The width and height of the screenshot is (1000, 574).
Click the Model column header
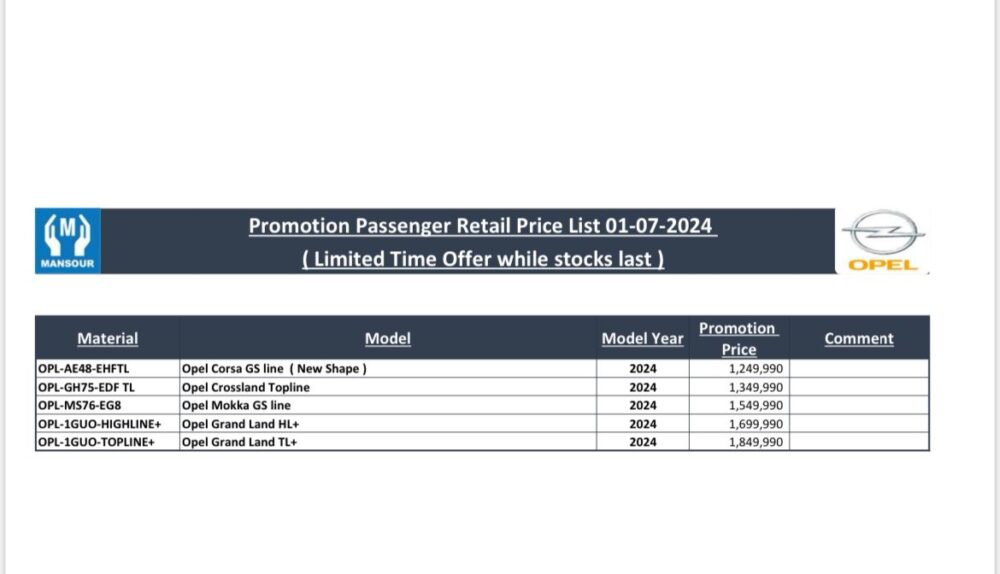(388, 338)
